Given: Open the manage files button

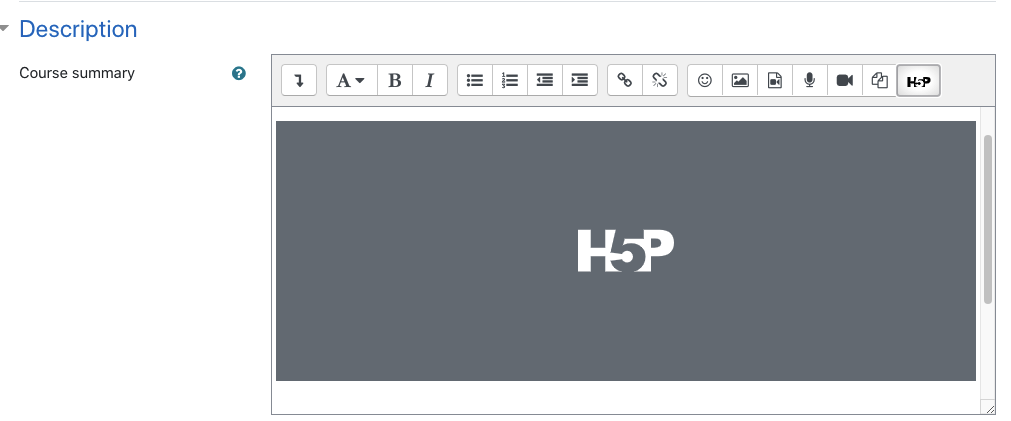Looking at the screenshot, I should click(879, 81).
